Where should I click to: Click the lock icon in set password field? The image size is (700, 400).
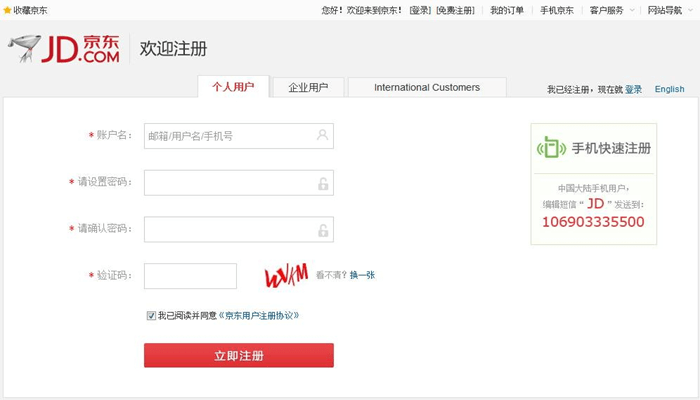click(x=322, y=183)
